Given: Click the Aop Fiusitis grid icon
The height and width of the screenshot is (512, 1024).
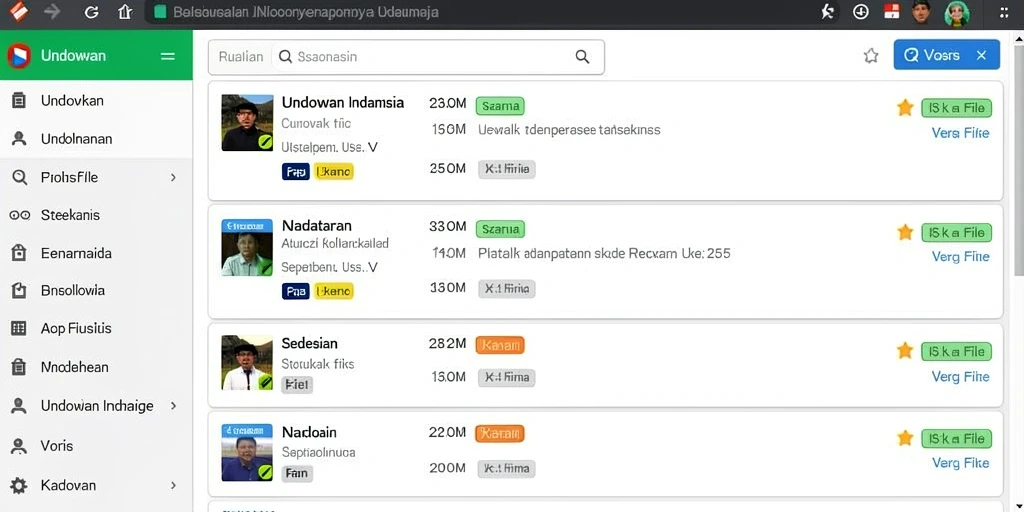Looking at the screenshot, I should pyautogui.click(x=19, y=328).
